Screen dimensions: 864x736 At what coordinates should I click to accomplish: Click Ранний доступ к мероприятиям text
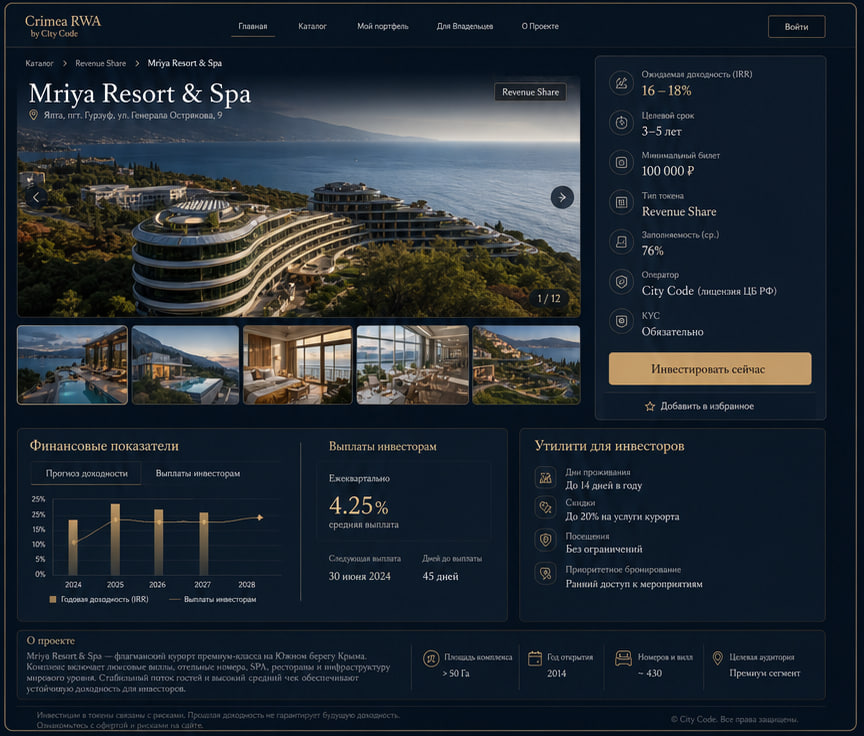click(634, 584)
